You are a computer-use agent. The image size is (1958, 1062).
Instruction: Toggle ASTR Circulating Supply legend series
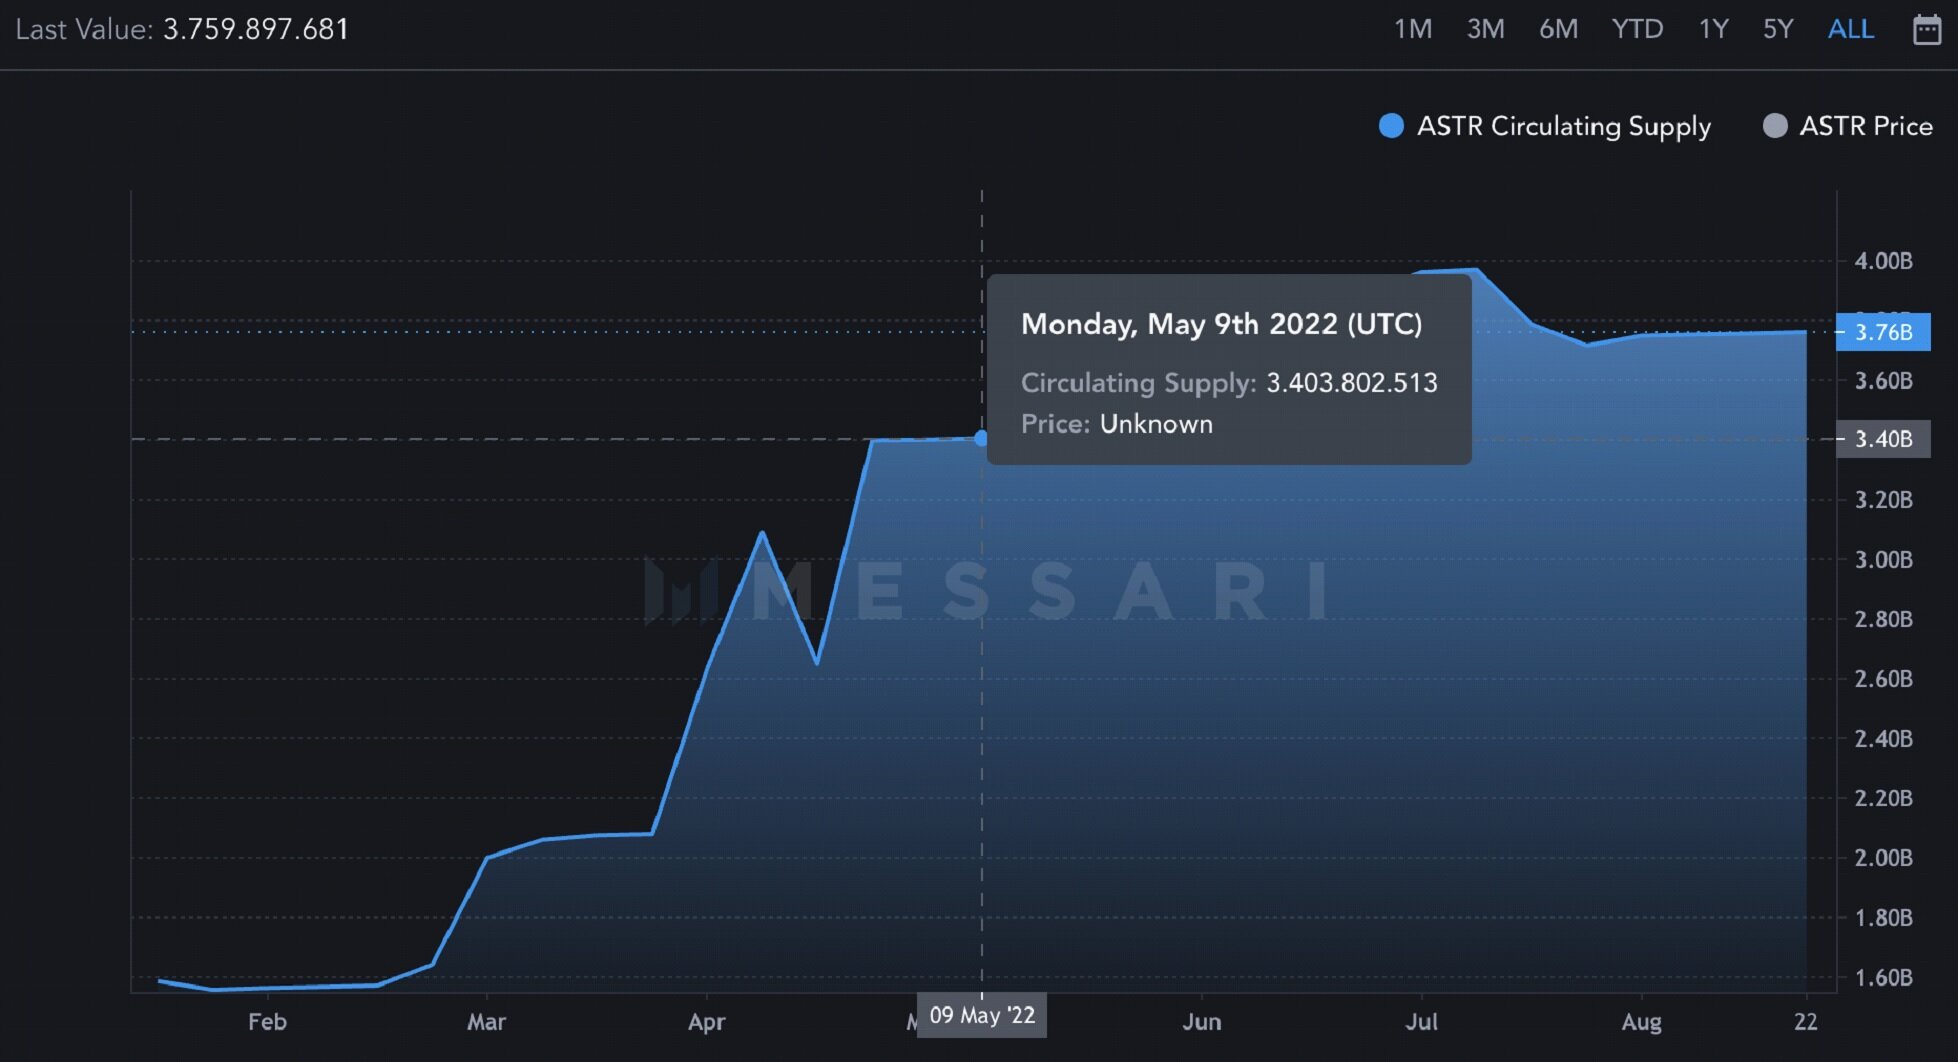(1545, 126)
